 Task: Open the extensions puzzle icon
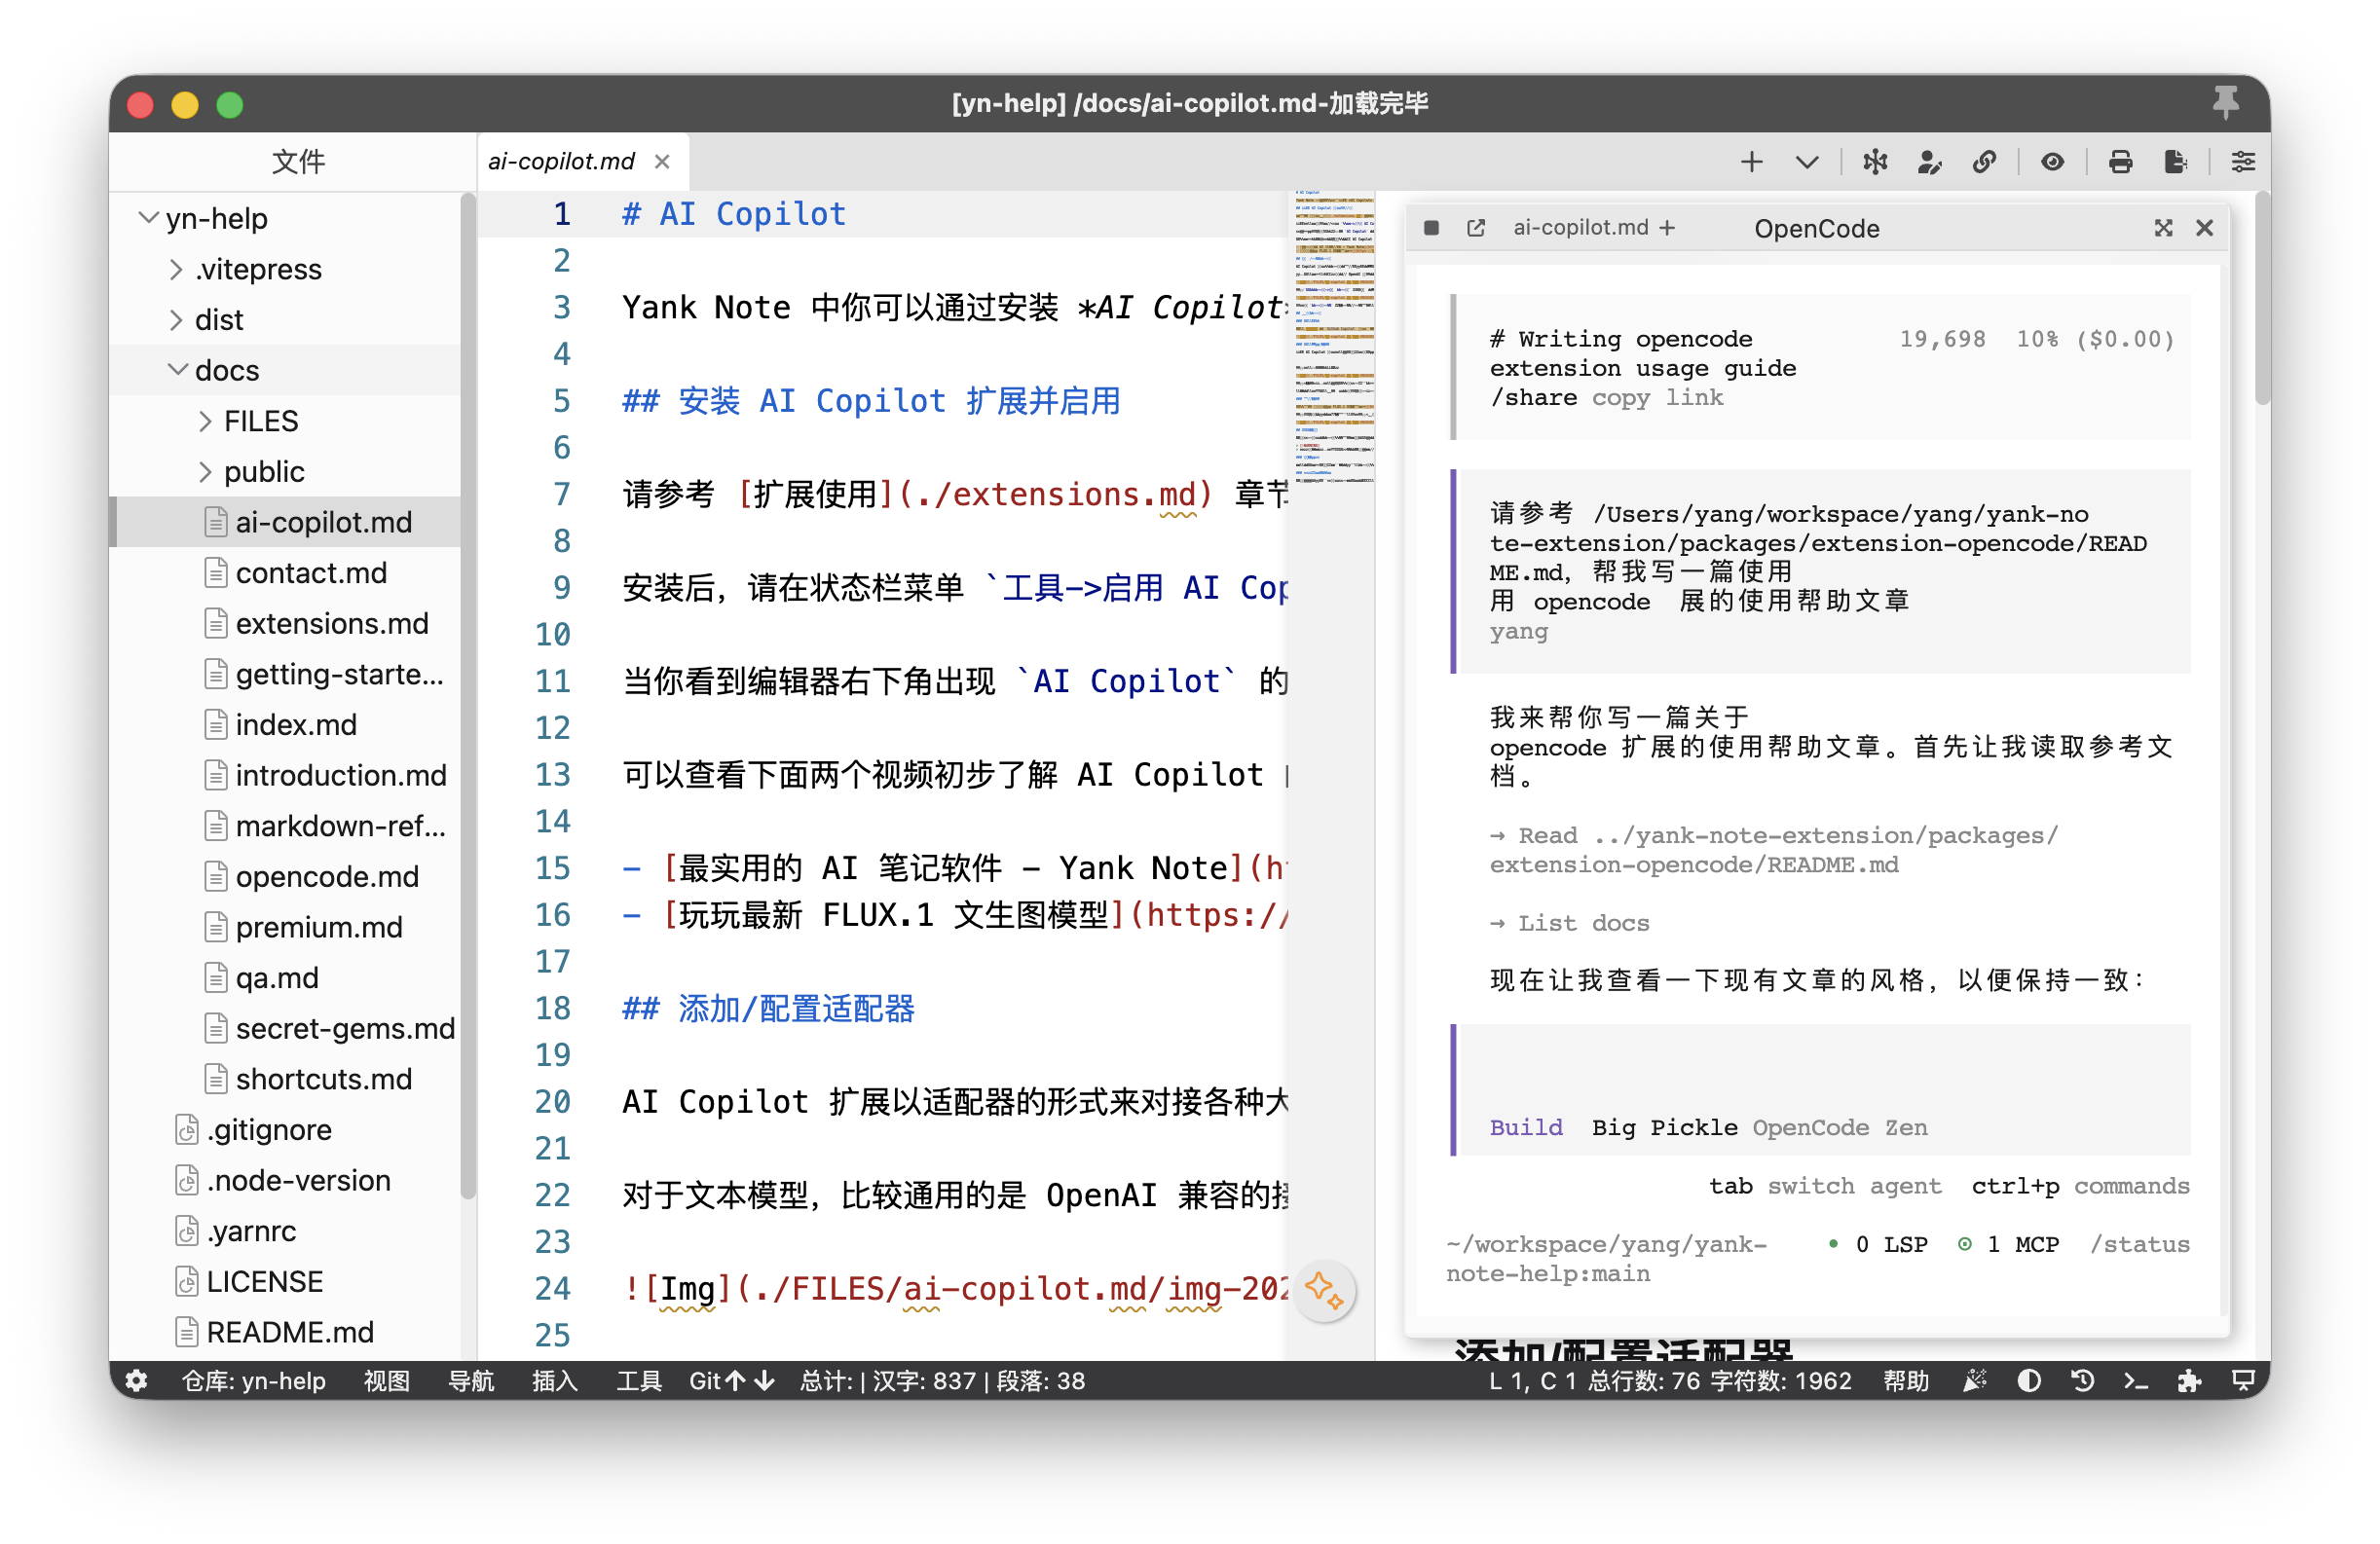(x=2189, y=1381)
